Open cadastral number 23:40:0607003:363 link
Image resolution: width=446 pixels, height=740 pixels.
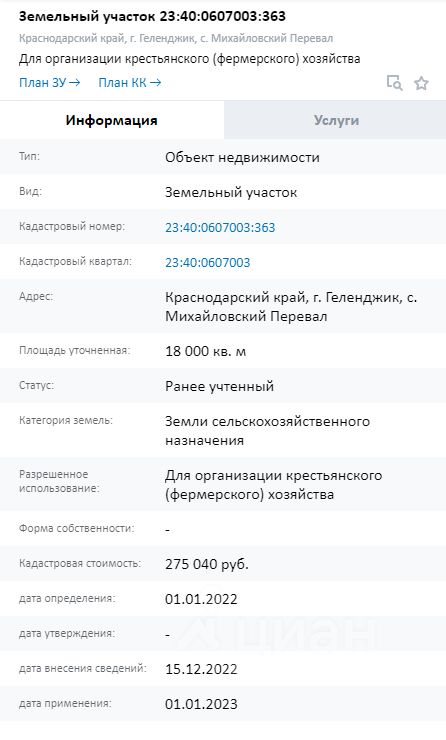pos(220,227)
